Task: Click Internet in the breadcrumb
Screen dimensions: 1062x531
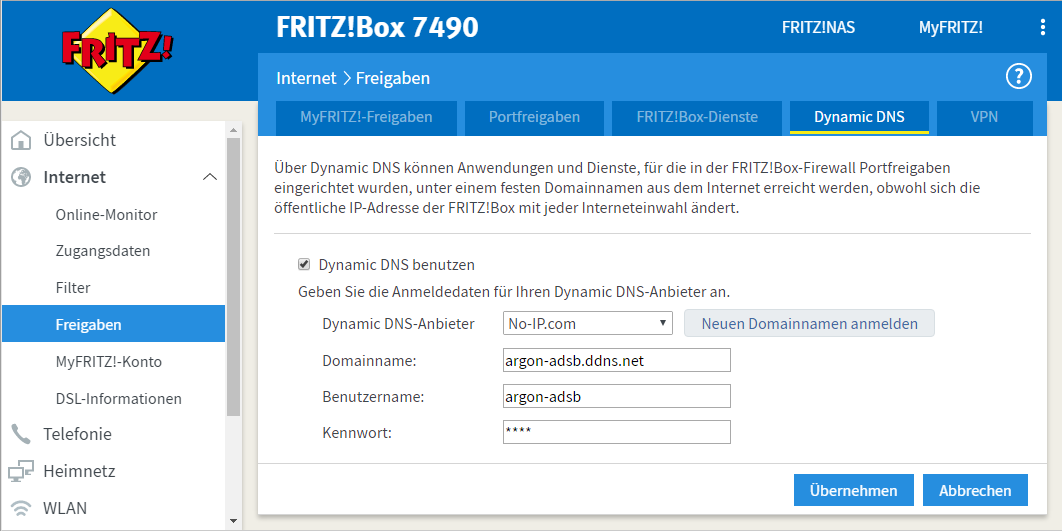Action: click(x=306, y=78)
